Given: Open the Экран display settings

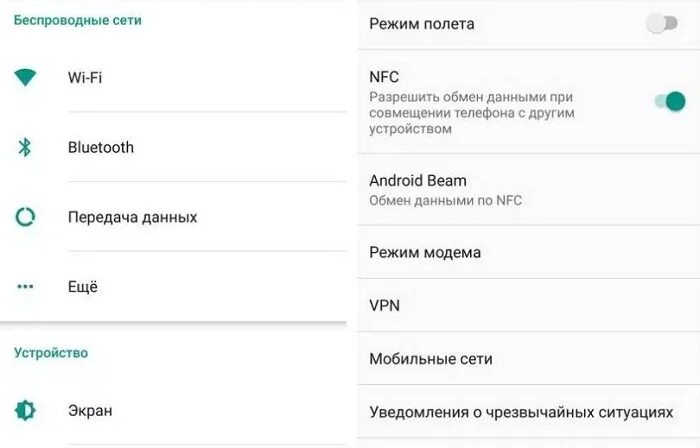Looking at the screenshot, I should (173, 411).
